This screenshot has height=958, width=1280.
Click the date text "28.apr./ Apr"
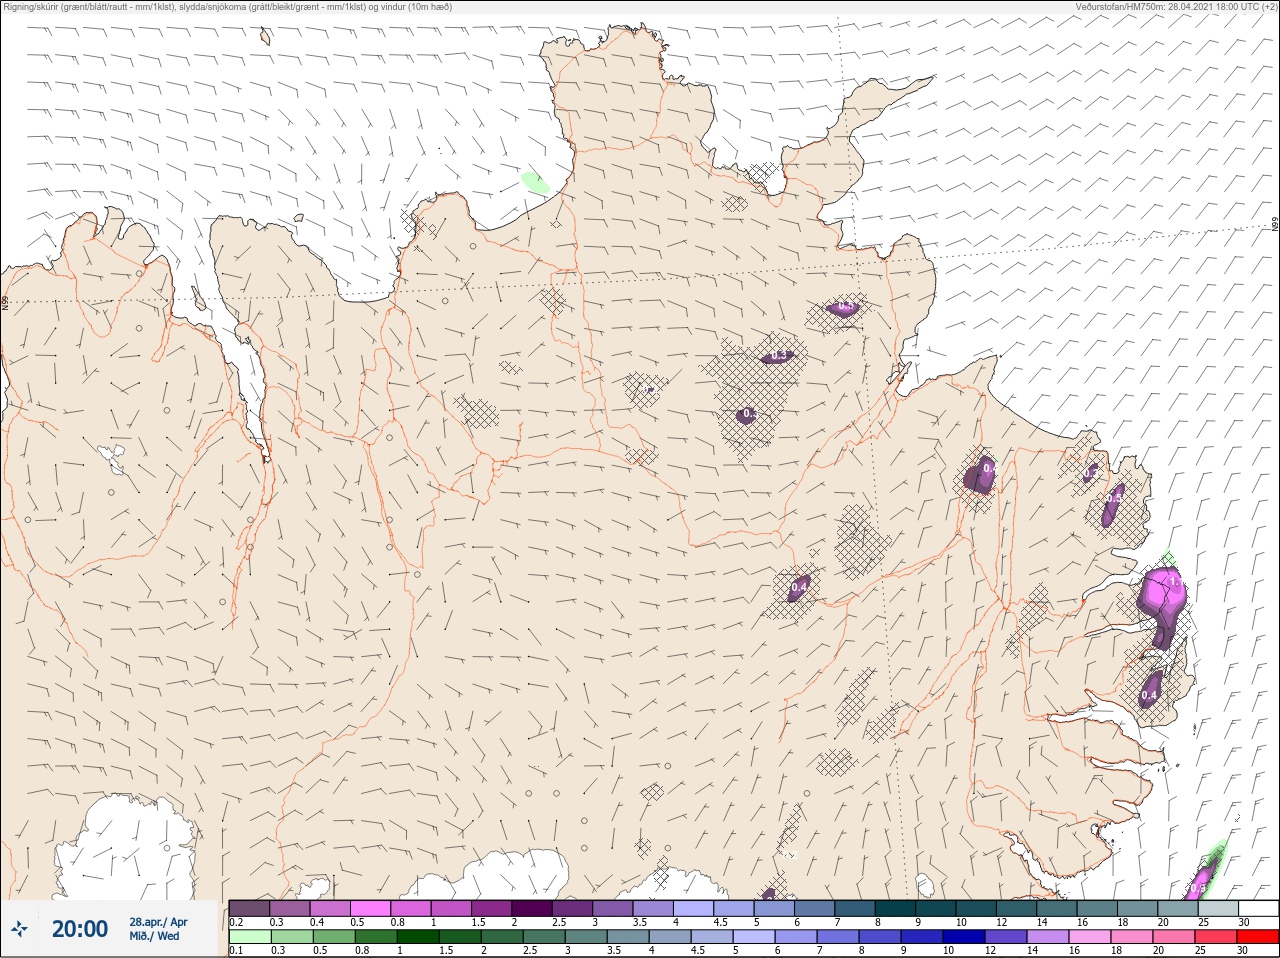click(x=158, y=921)
